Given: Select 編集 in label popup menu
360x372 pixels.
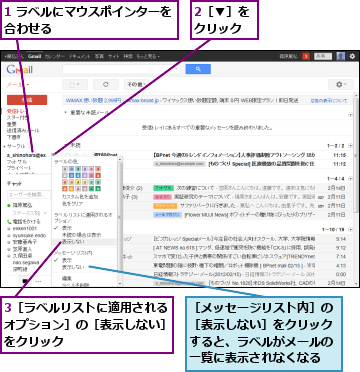Looking at the screenshot, I should (66, 278).
